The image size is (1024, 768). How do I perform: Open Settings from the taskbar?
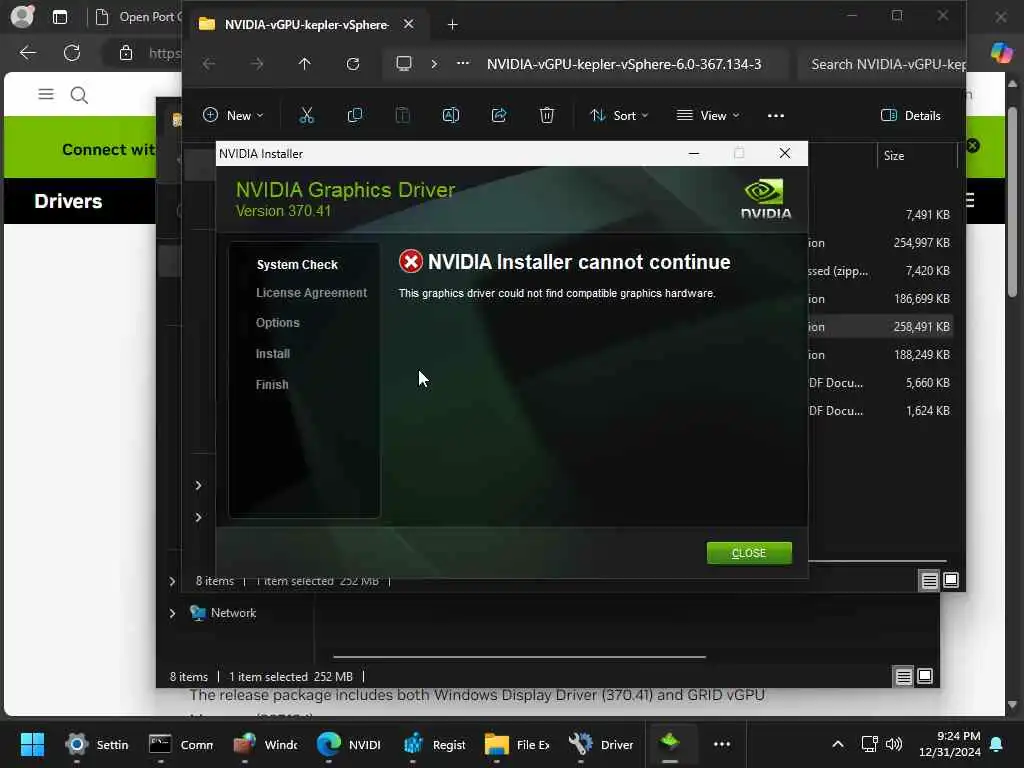click(97, 744)
